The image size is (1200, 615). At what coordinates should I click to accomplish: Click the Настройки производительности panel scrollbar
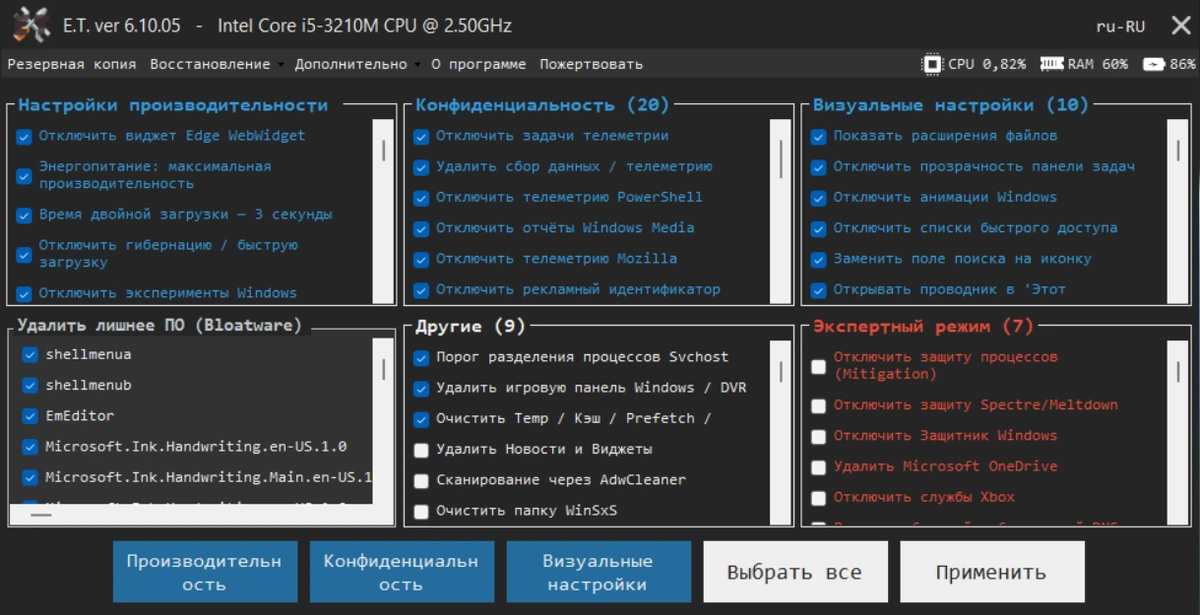(383, 210)
